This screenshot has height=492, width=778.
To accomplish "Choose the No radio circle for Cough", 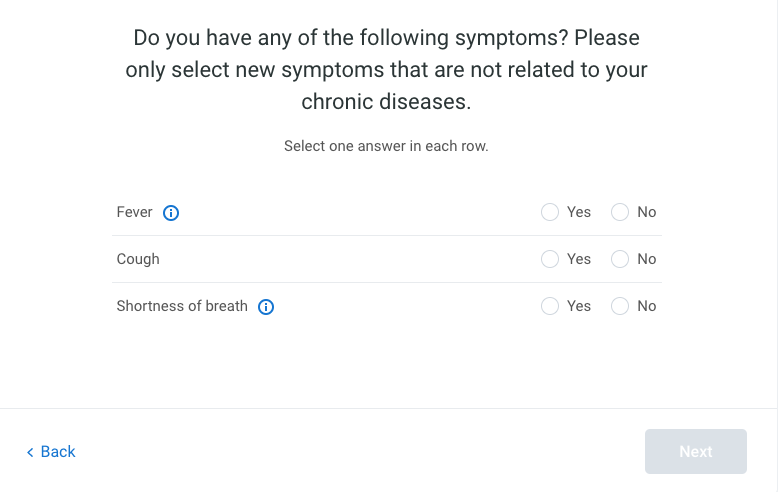I will tap(620, 259).
